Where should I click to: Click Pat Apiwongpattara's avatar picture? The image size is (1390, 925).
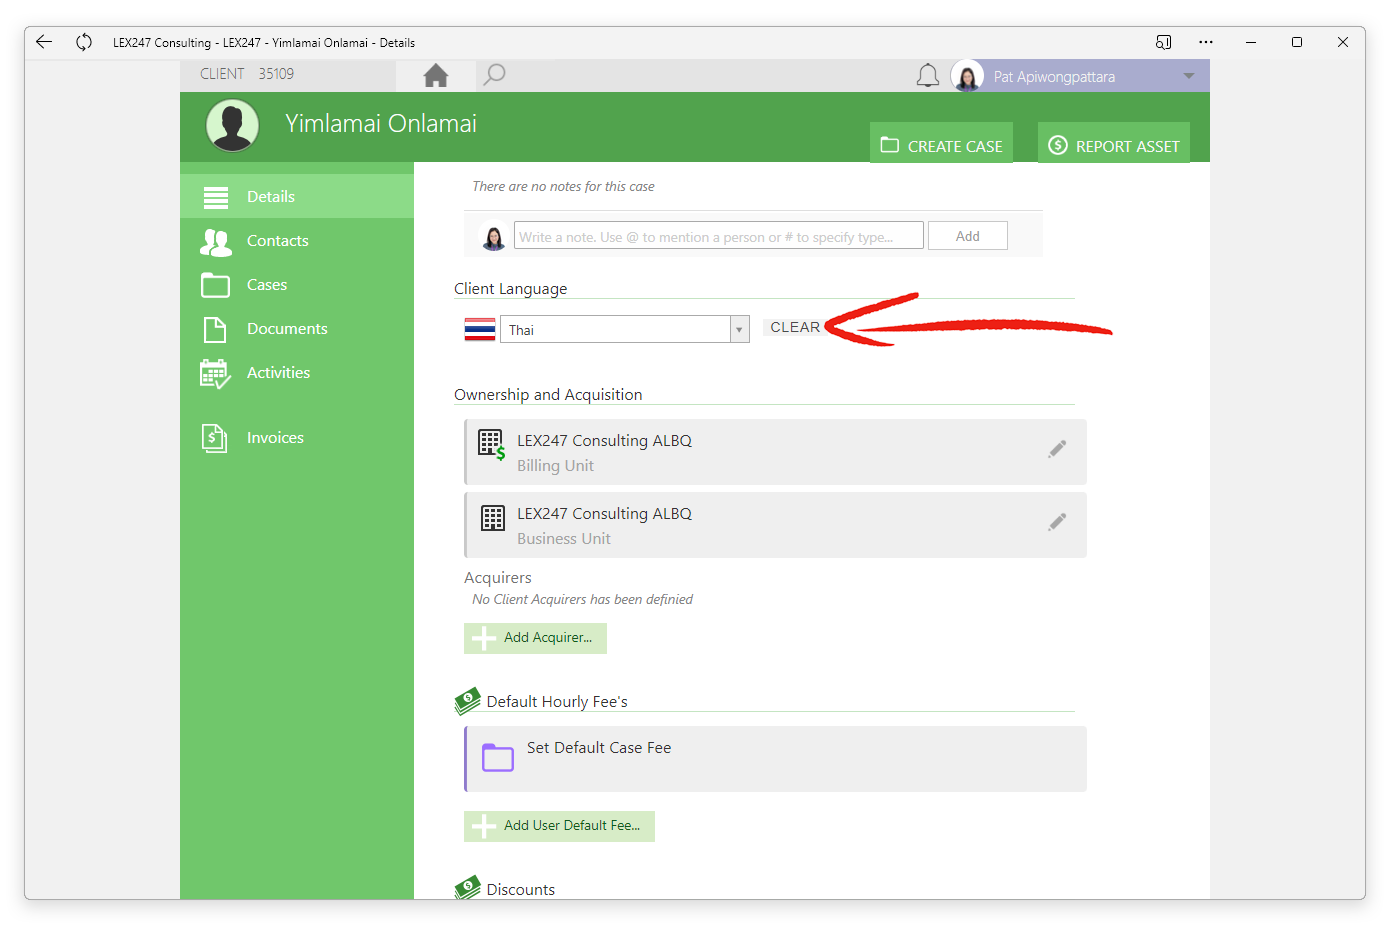(x=967, y=76)
